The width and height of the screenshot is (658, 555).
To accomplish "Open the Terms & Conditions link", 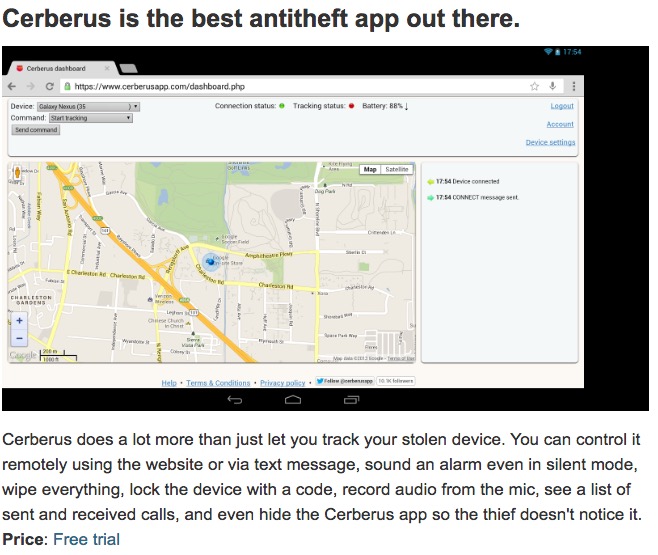I will point(218,383).
